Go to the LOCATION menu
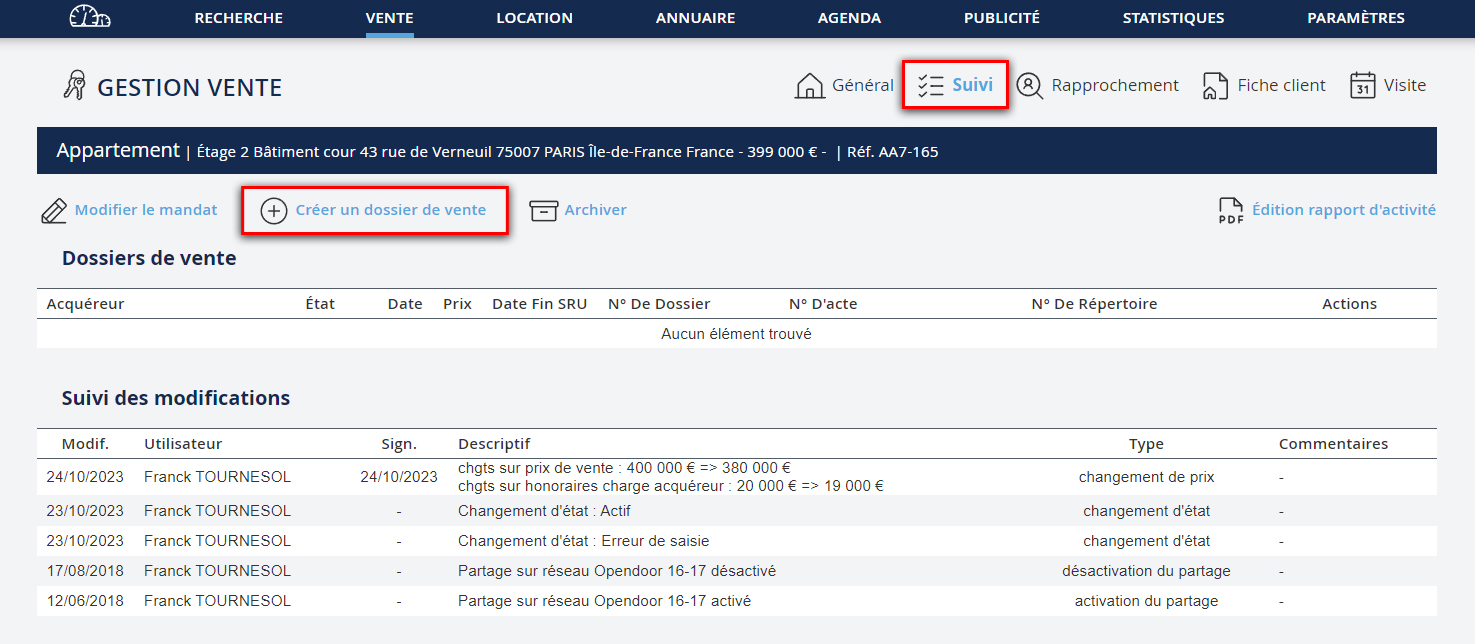Screen dimensions: 1475x644 (x=534, y=18)
